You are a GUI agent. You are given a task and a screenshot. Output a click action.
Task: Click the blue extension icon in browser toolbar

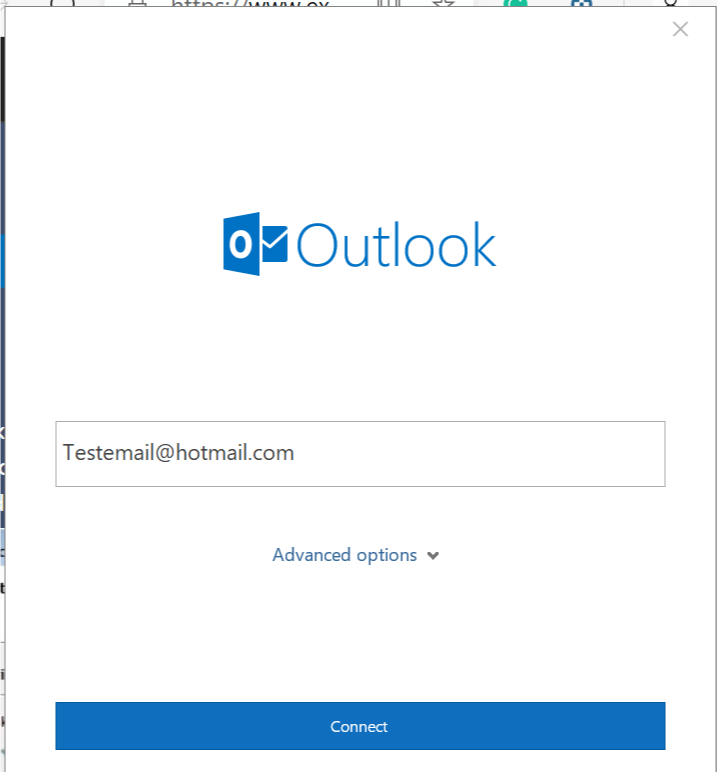coord(581,3)
